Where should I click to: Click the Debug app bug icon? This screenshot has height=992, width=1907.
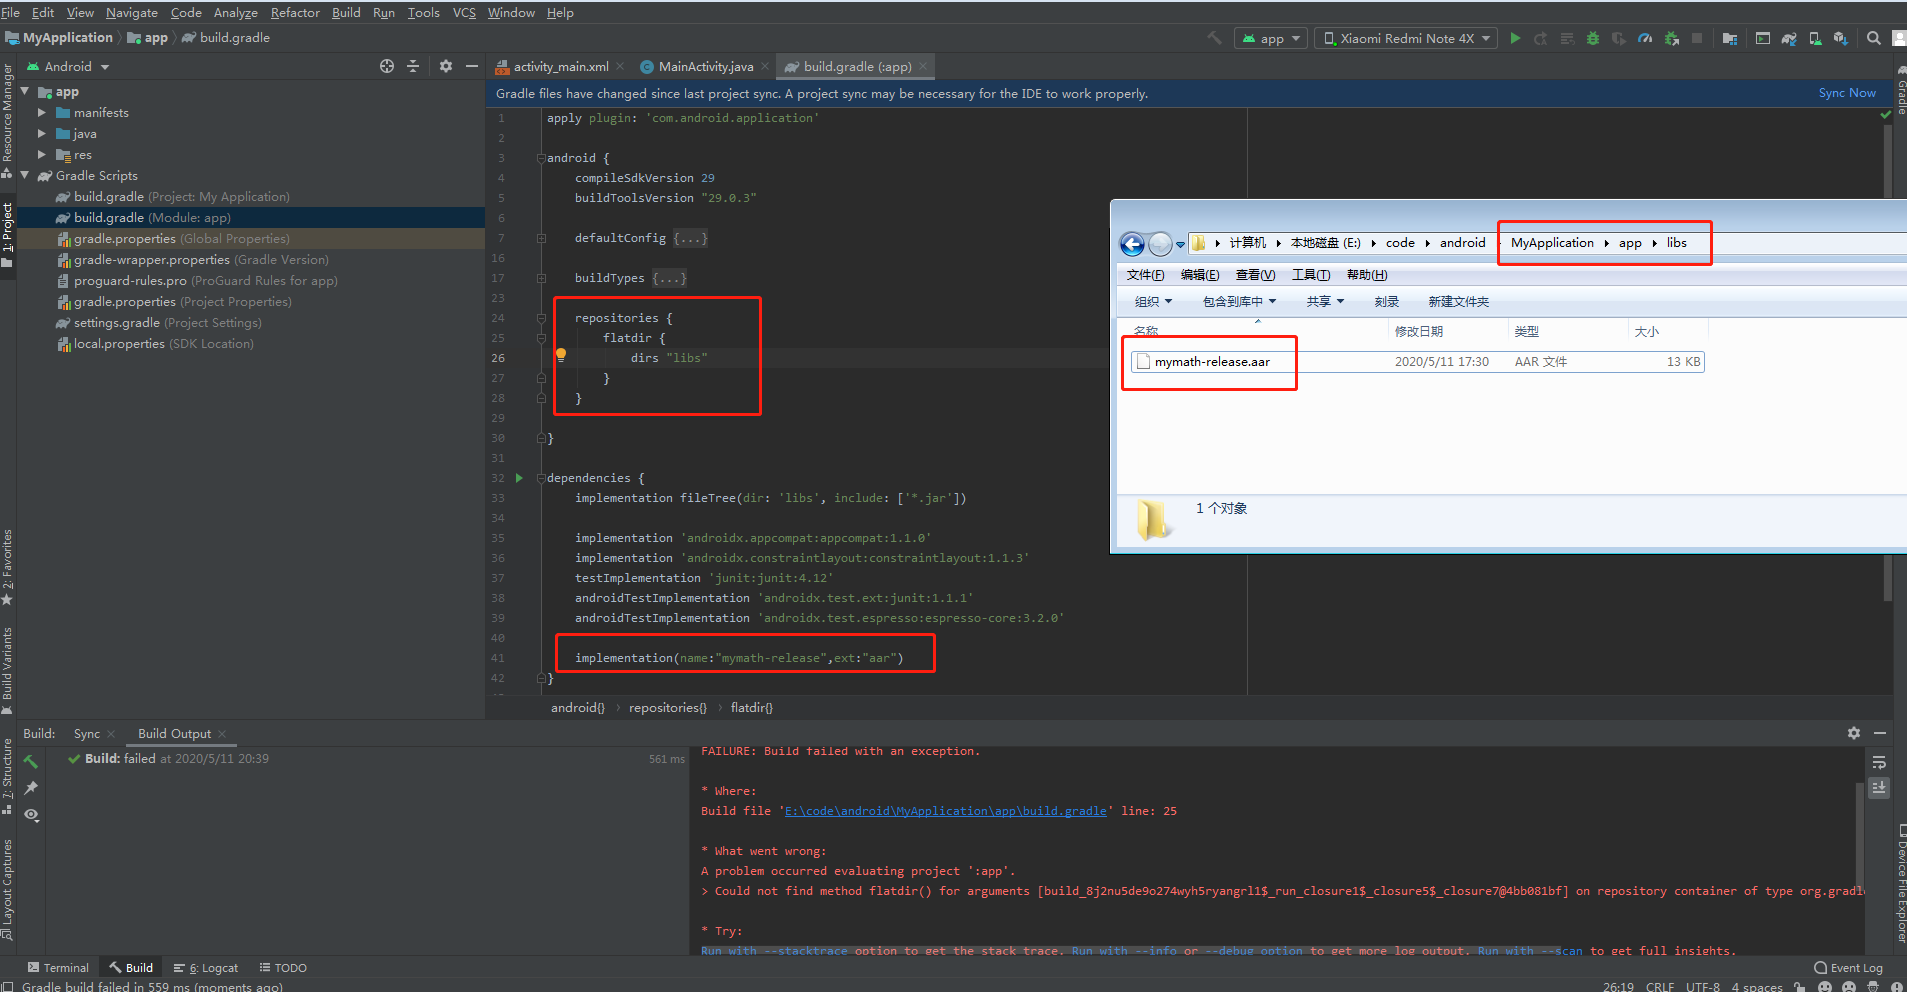(x=1593, y=39)
